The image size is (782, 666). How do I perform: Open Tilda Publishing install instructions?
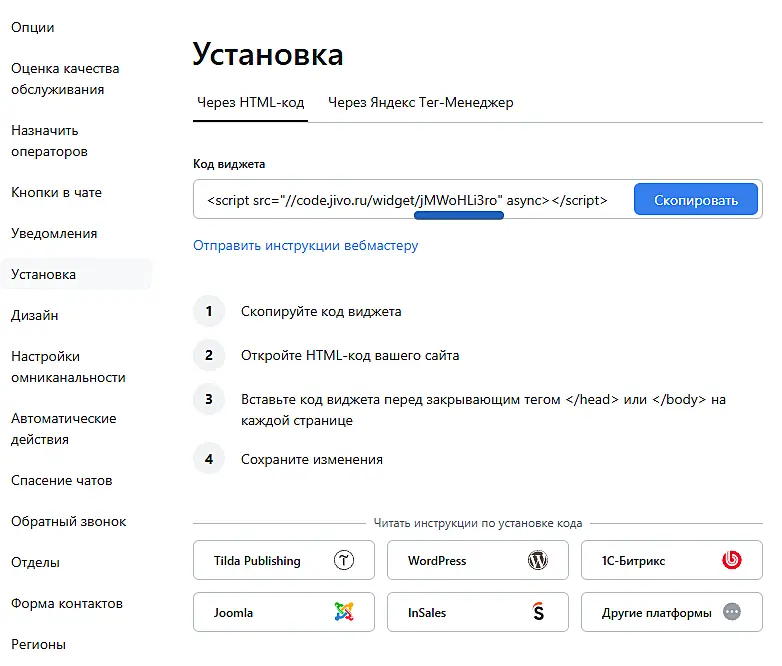pyautogui.click(x=284, y=560)
